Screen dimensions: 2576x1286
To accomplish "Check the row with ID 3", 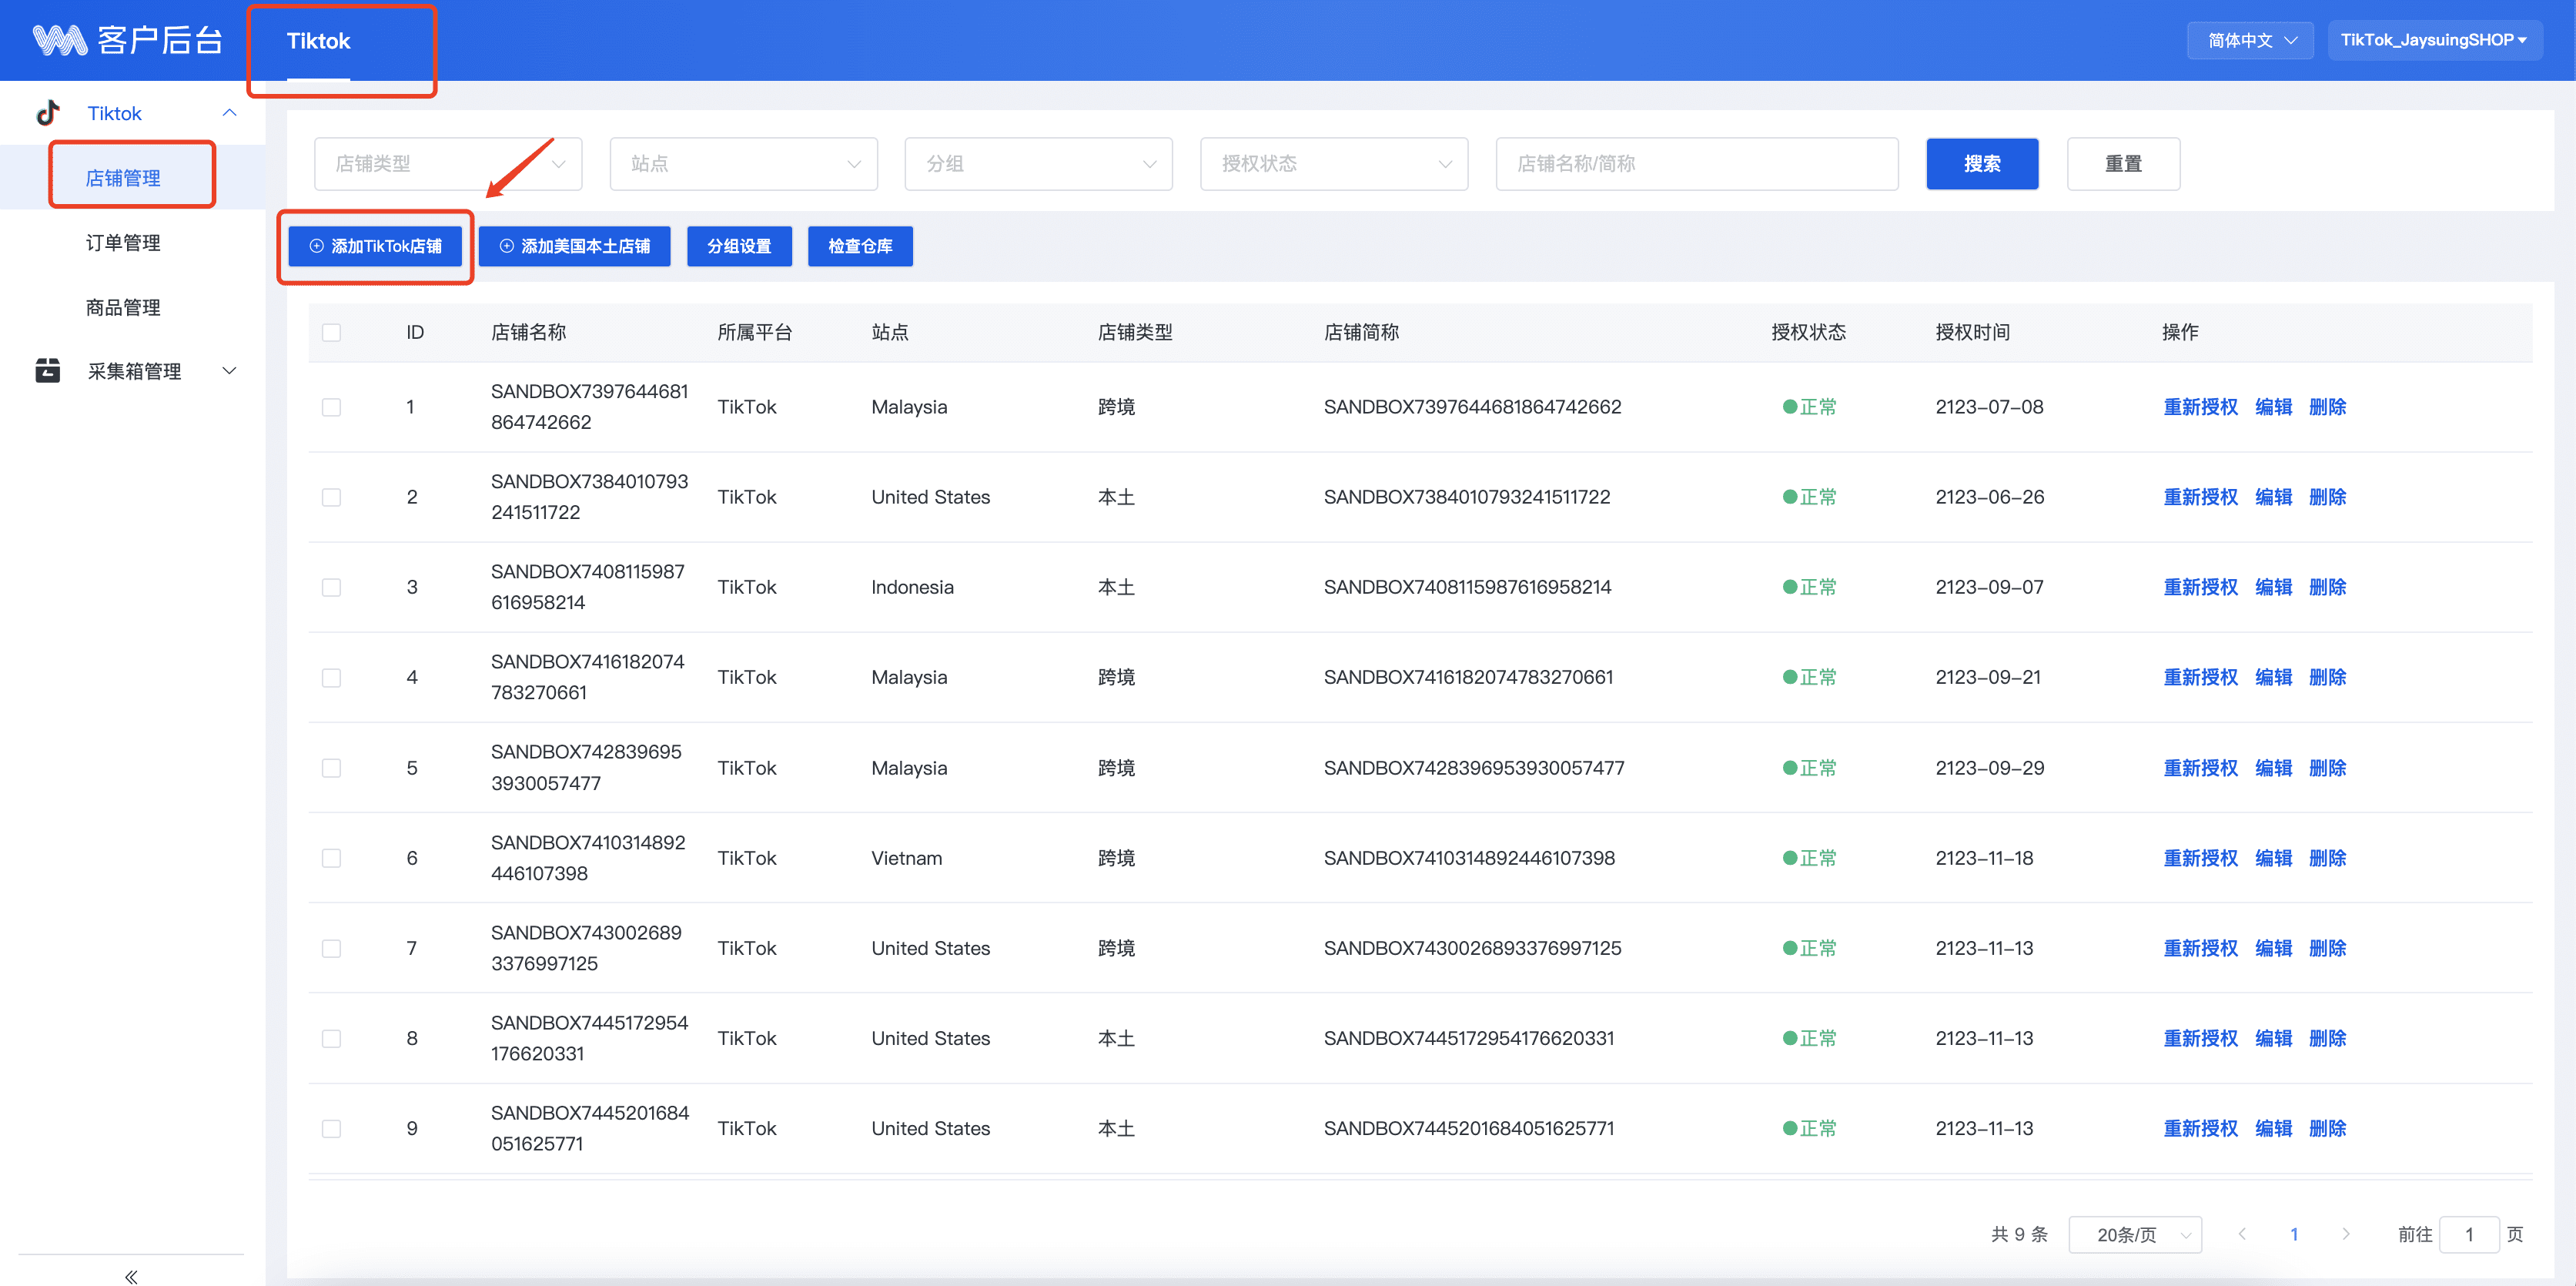I will (331, 587).
